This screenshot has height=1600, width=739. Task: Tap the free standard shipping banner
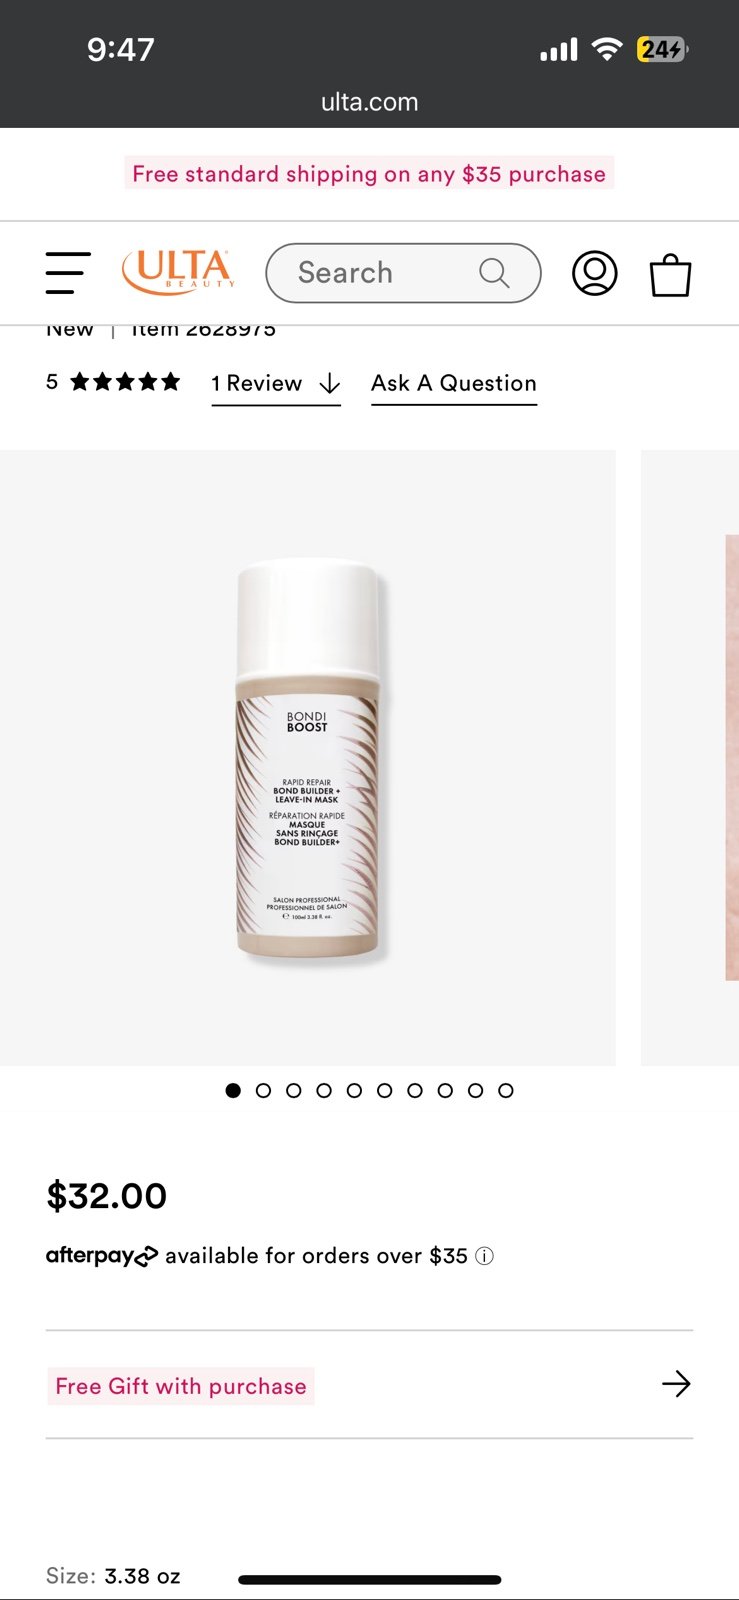pos(369,174)
